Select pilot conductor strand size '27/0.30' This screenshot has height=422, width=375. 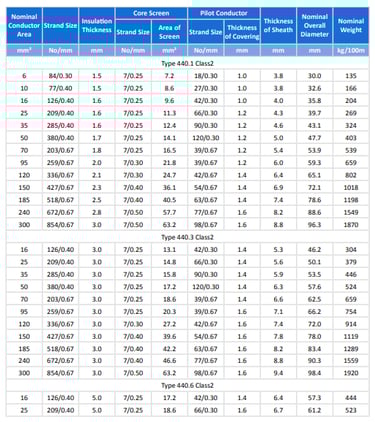pyautogui.click(x=206, y=88)
